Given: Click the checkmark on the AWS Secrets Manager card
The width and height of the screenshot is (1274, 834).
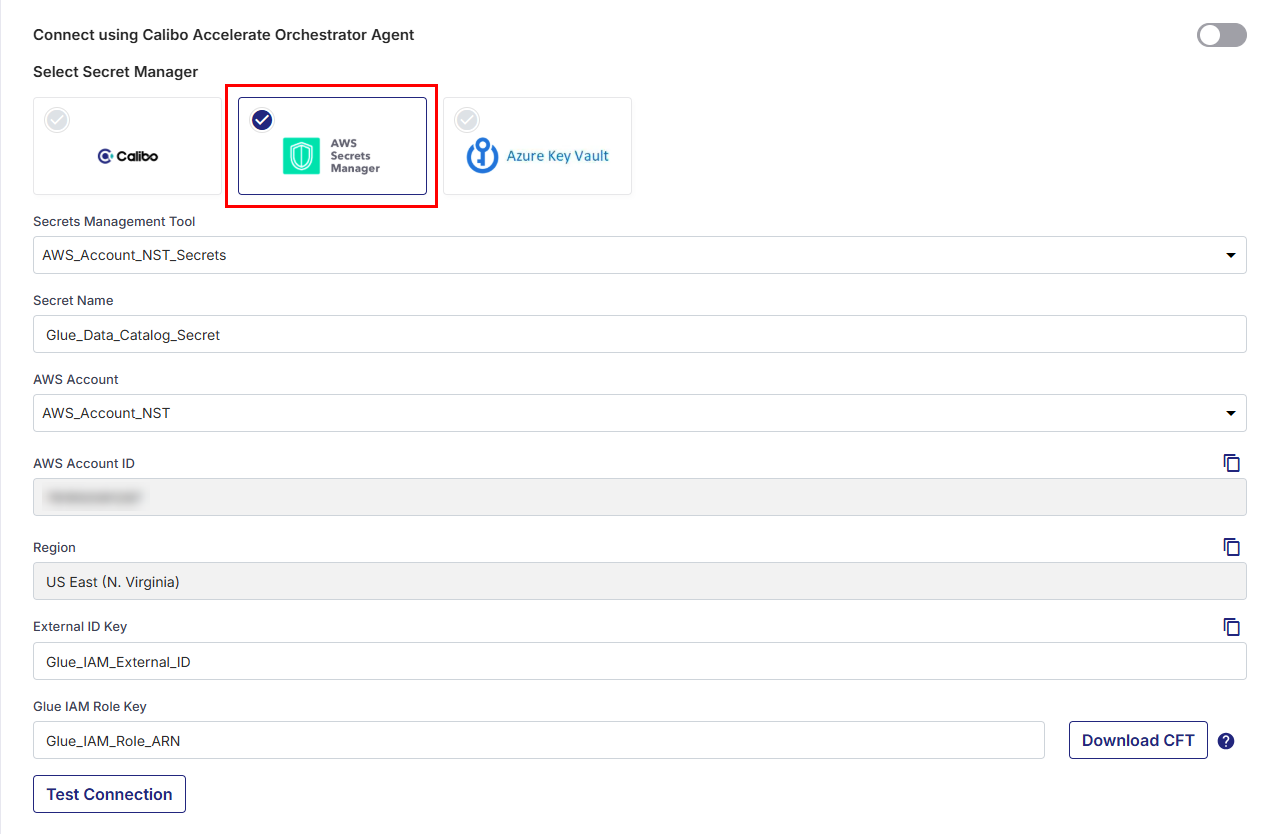Looking at the screenshot, I should (262, 120).
